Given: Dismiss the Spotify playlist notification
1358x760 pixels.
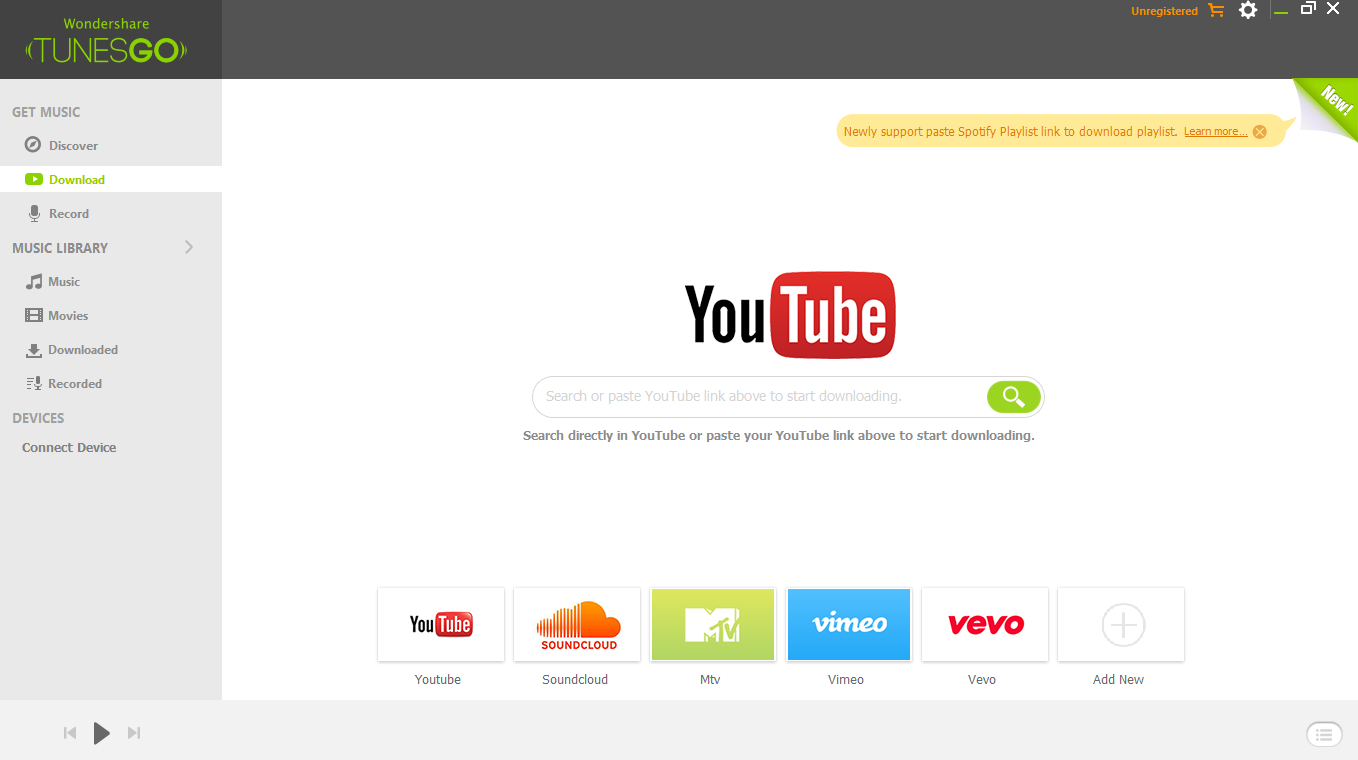Looking at the screenshot, I should tap(1260, 132).
